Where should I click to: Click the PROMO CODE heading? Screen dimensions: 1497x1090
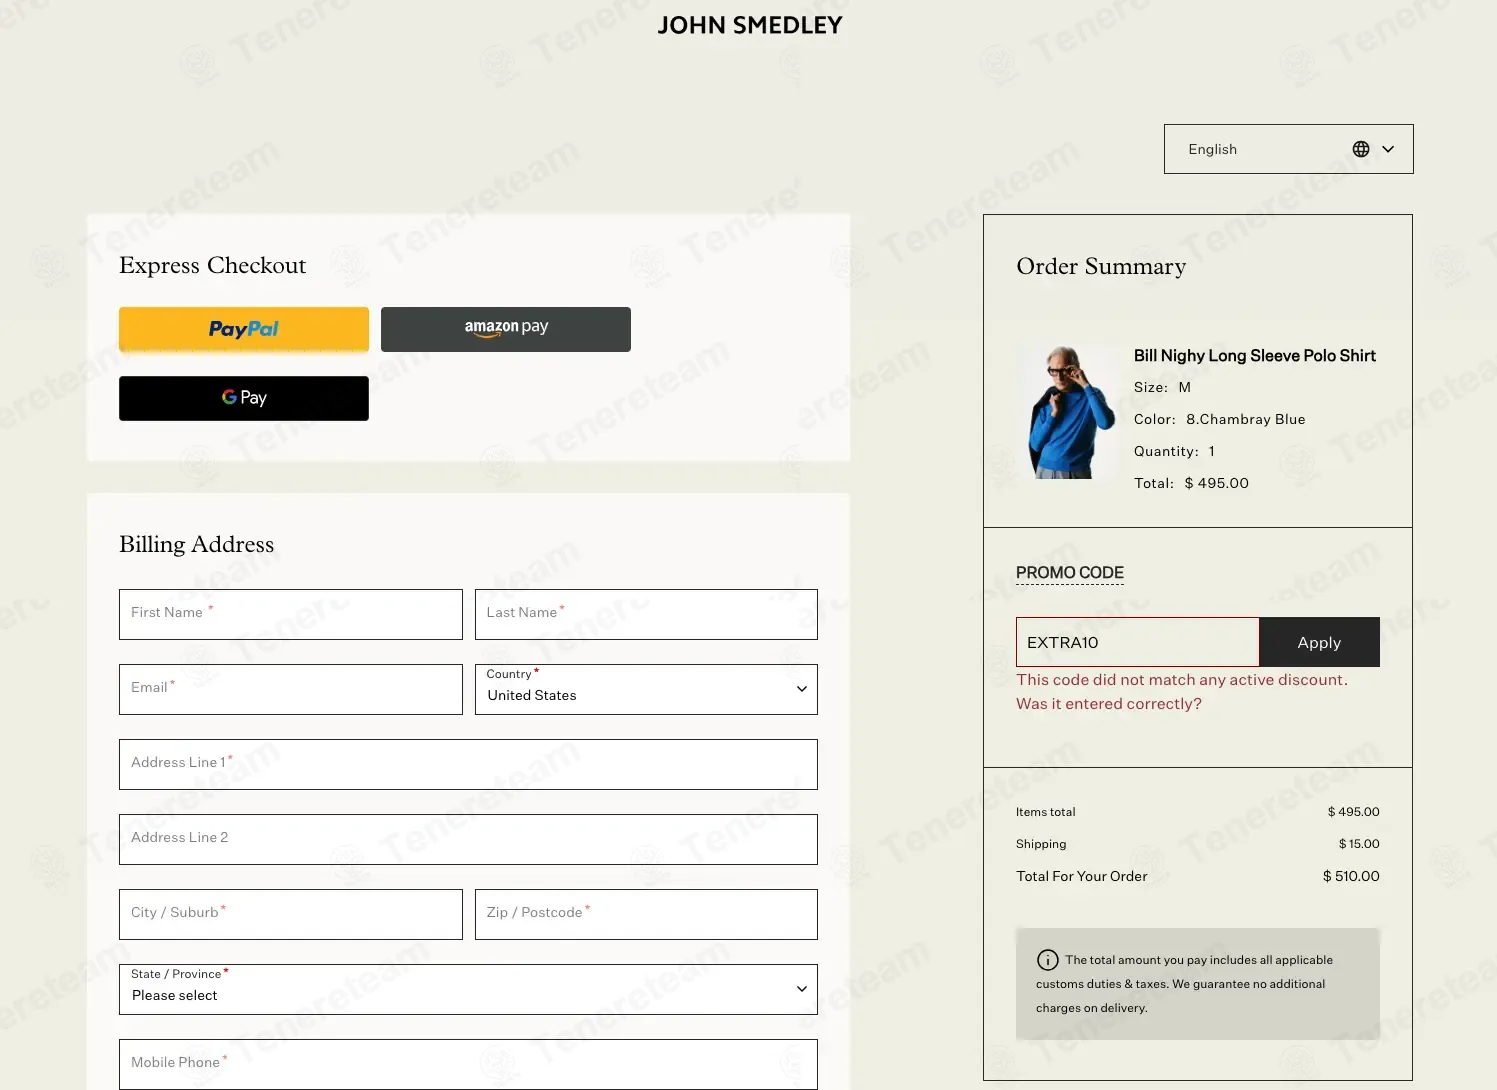pyautogui.click(x=1070, y=573)
